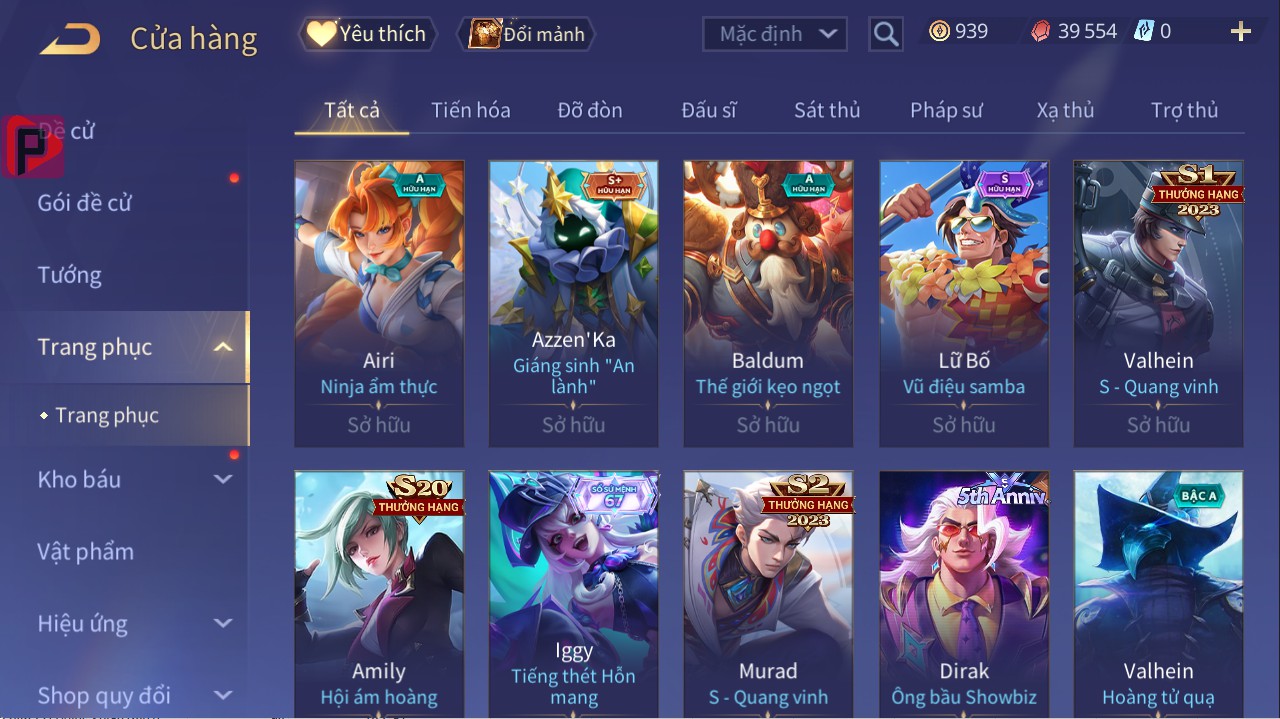The height and width of the screenshot is (719, 1280).
Task: Collapse the Trang phục sidebar section
Action: click(x=223, y=347)
